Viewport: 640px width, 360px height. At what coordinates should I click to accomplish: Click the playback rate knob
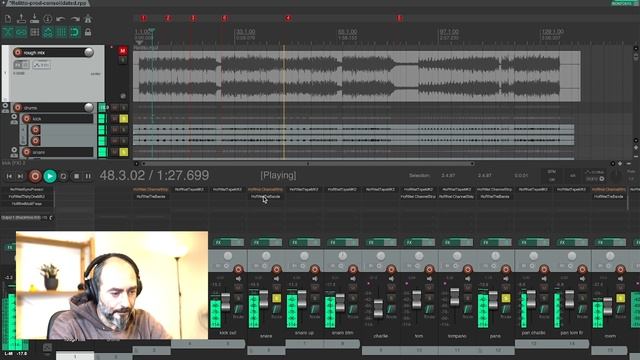pos(616,176)
